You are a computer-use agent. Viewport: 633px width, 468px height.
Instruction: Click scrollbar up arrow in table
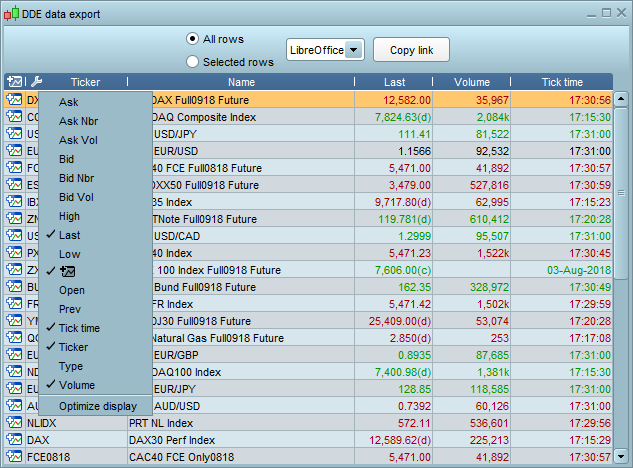coord(620,99)
